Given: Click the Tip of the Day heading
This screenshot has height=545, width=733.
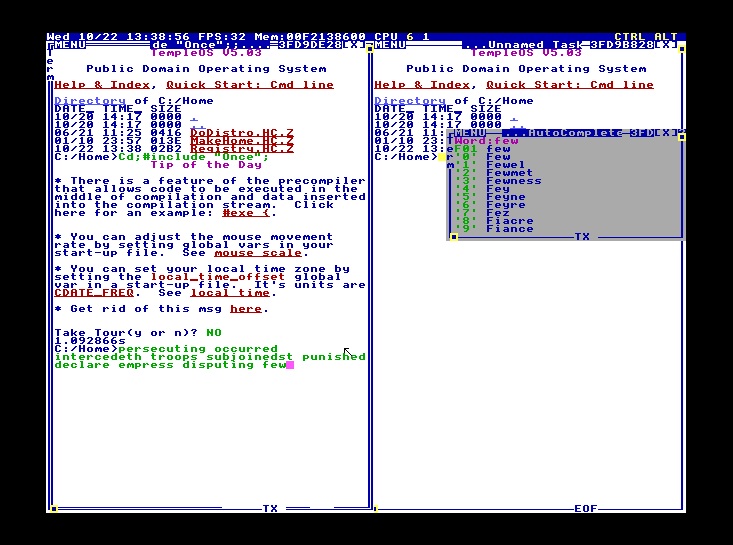Looking at the screenshot, I should (x=206, y=165).
